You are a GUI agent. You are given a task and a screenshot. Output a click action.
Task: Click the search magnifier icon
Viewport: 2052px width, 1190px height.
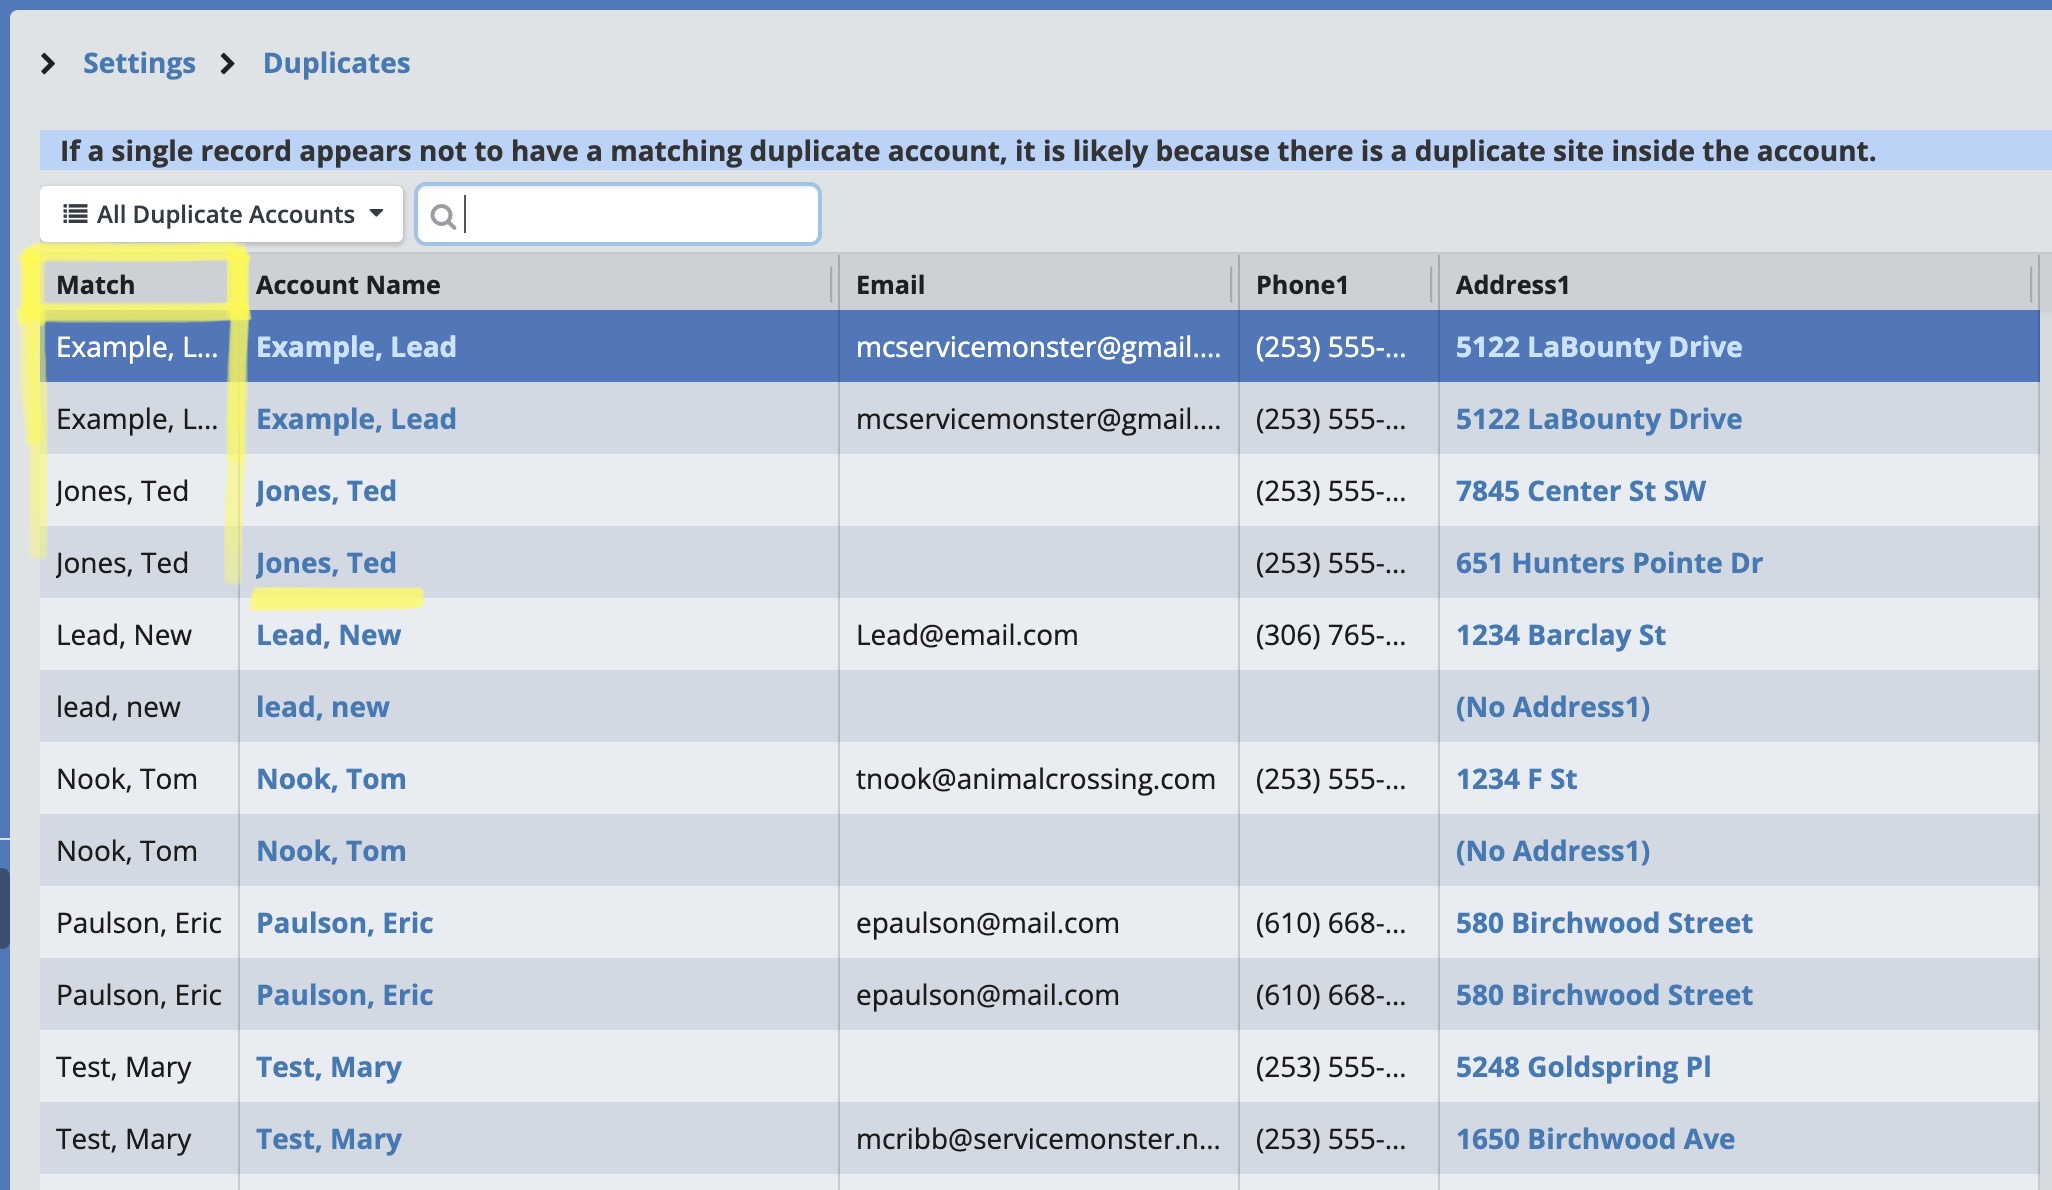tap(442, 216)
